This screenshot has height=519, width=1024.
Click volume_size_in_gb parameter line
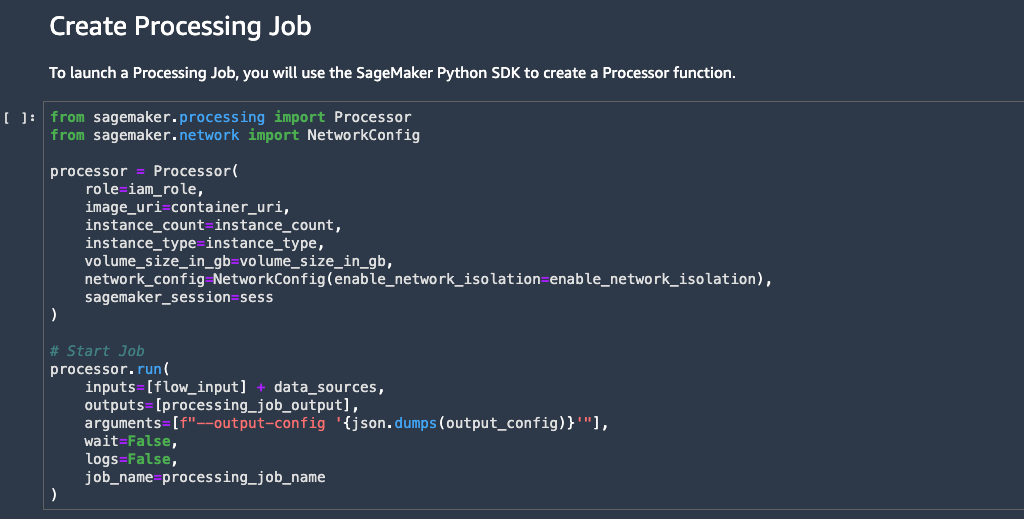239,261
